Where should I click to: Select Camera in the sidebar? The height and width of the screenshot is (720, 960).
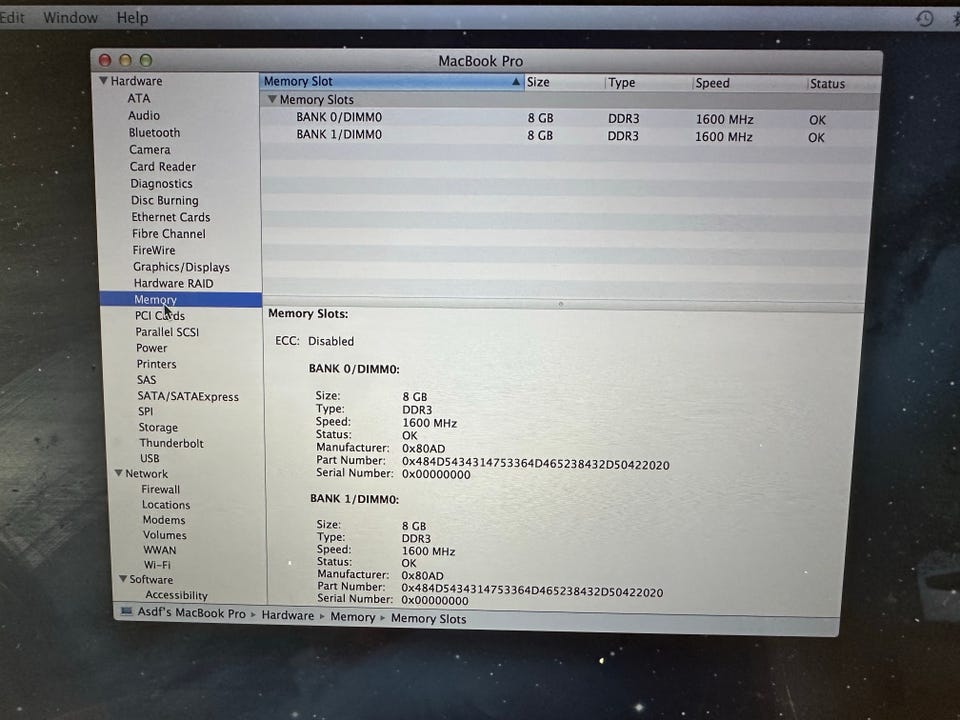pos(149,149)
